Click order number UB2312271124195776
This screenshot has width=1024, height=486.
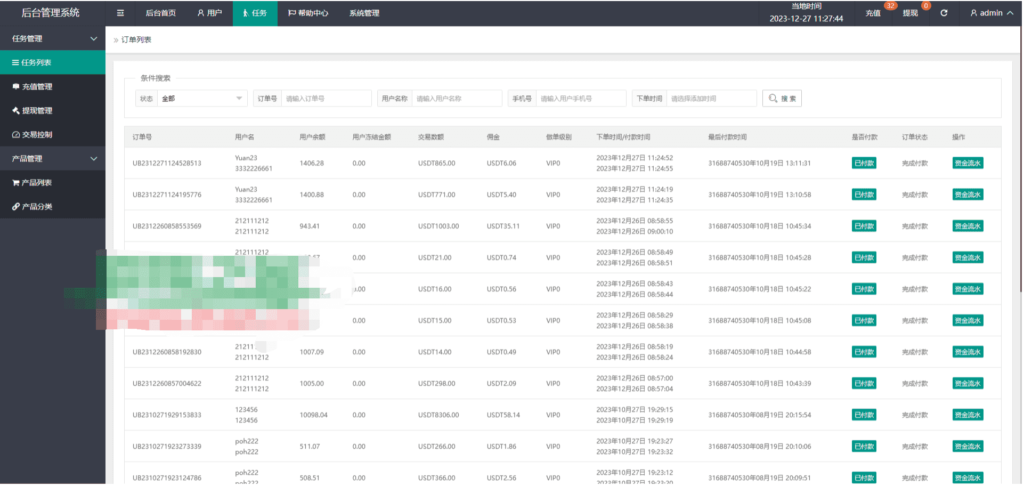(x=167, y=195)
